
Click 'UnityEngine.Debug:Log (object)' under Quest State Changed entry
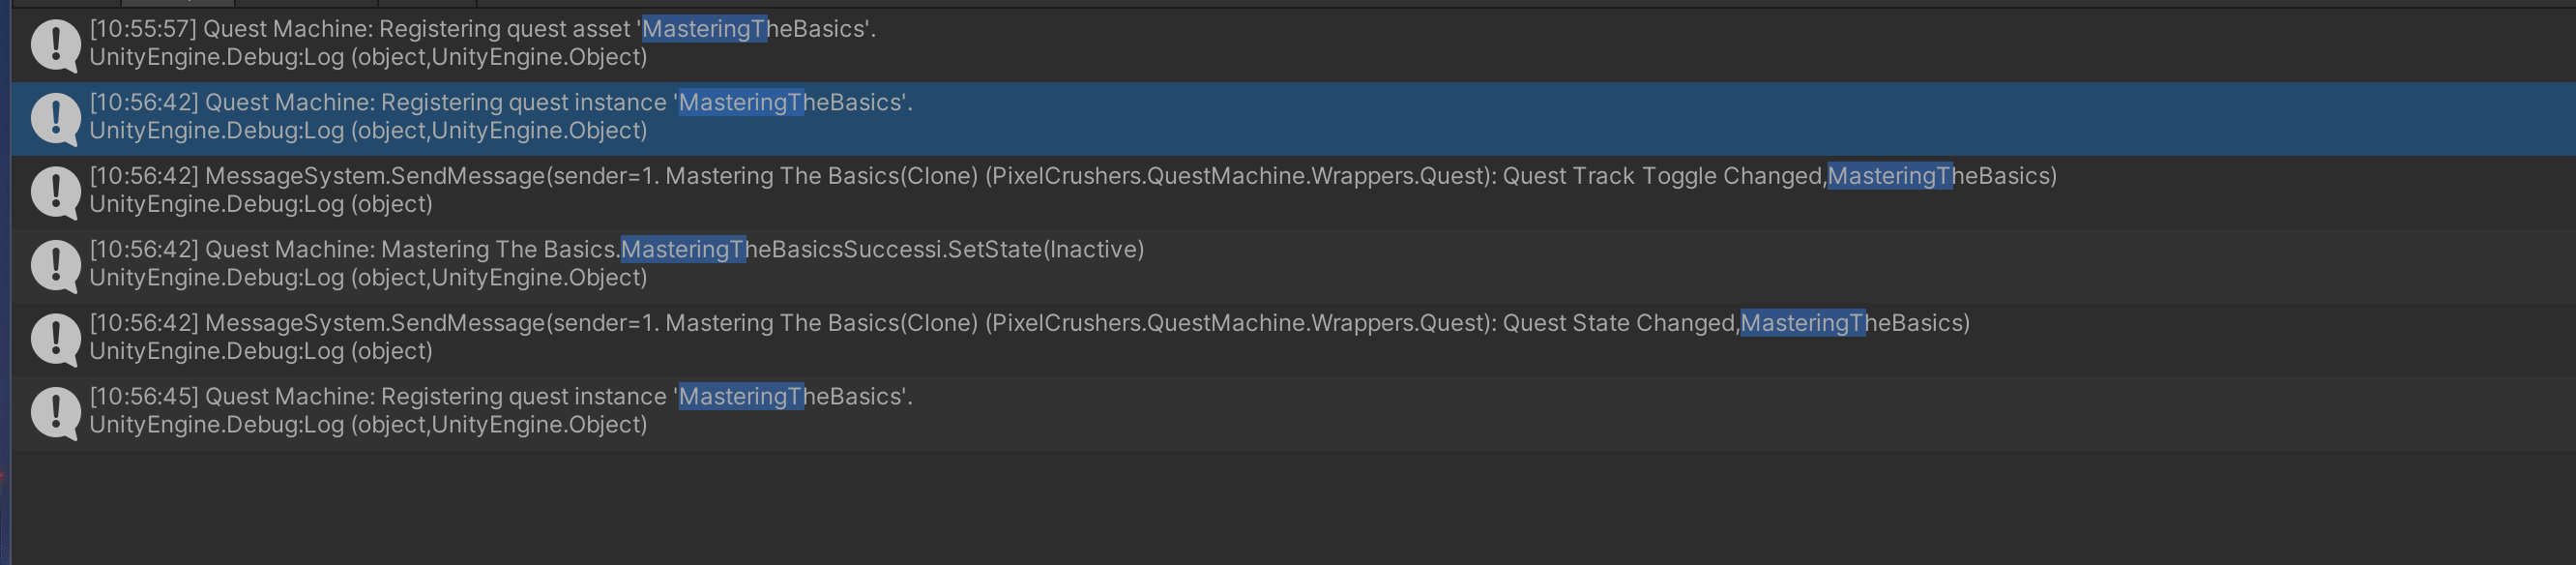261,352
